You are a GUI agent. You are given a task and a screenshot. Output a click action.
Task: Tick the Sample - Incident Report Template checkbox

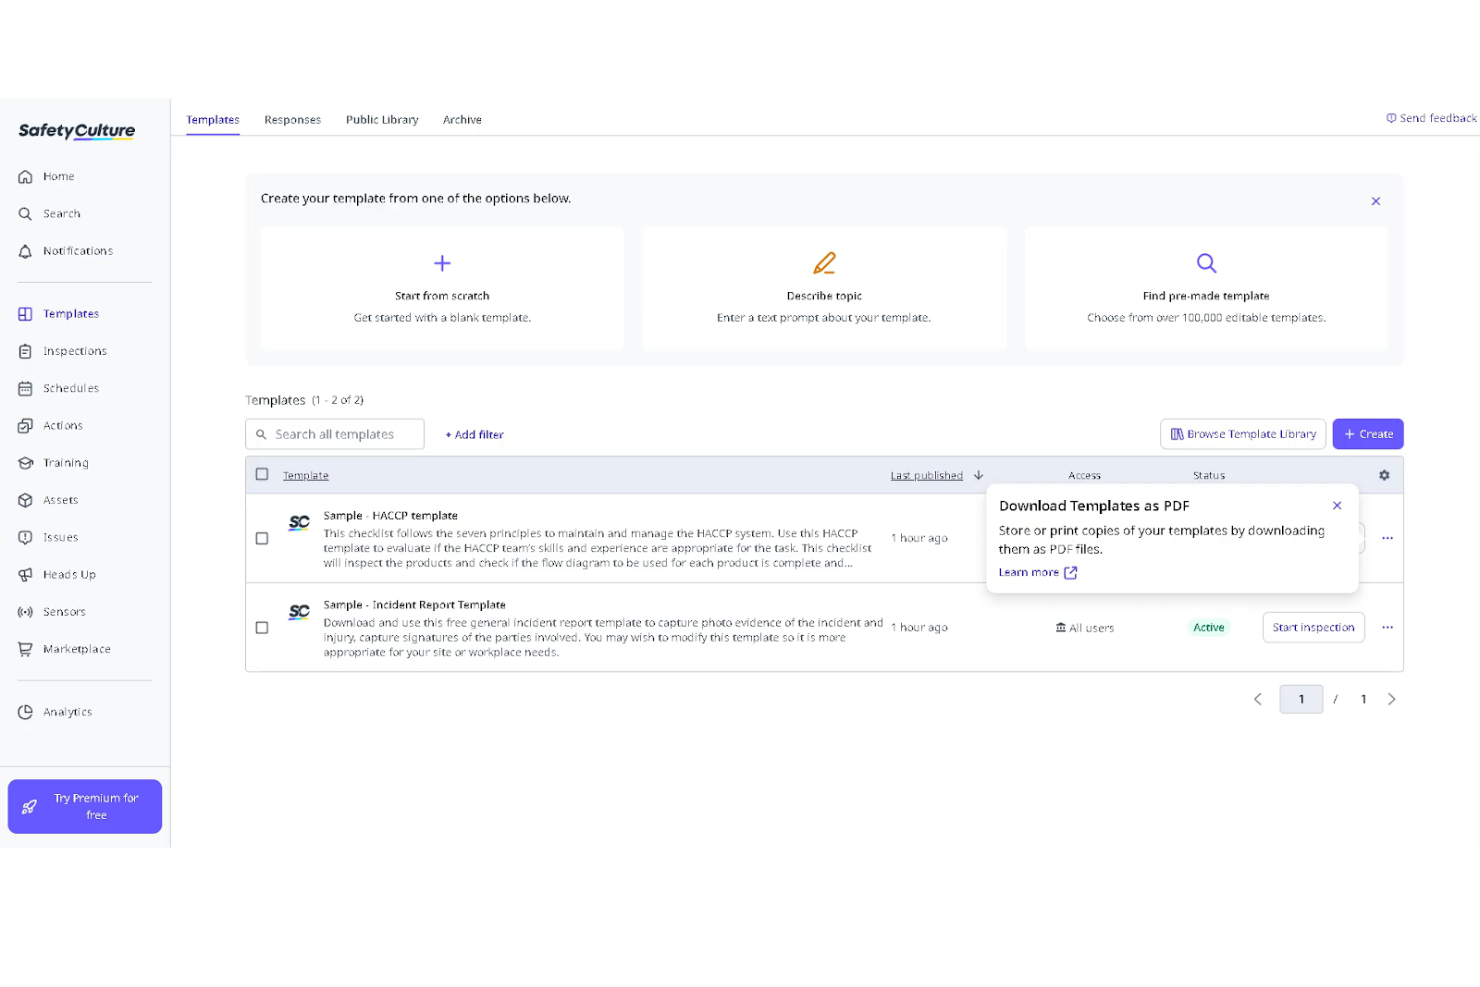click(x=262, y=627)
